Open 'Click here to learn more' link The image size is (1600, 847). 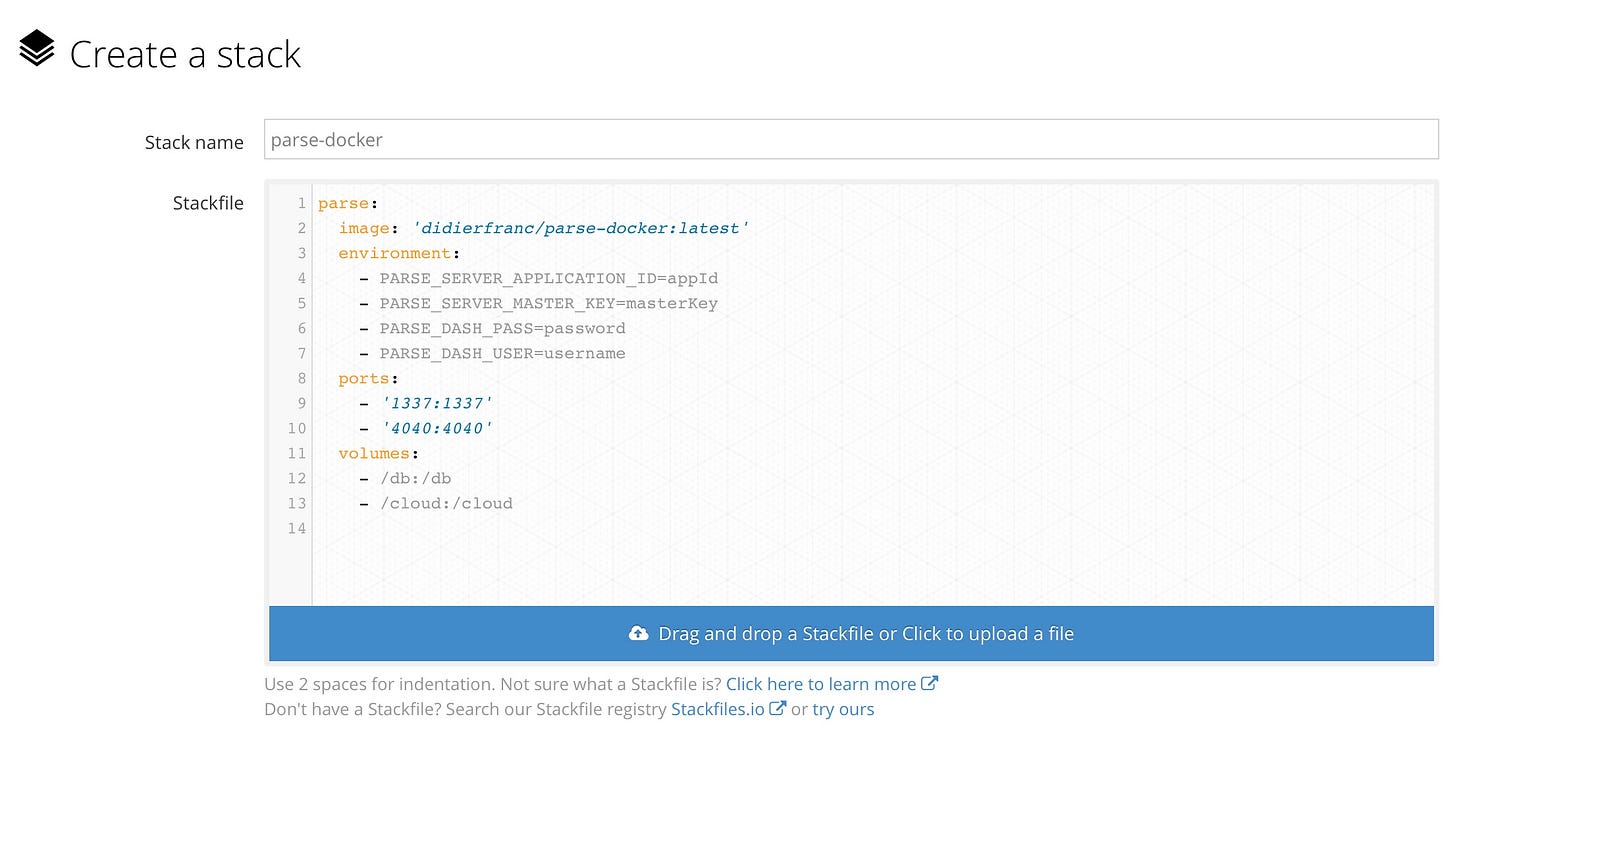pos(821,684)
